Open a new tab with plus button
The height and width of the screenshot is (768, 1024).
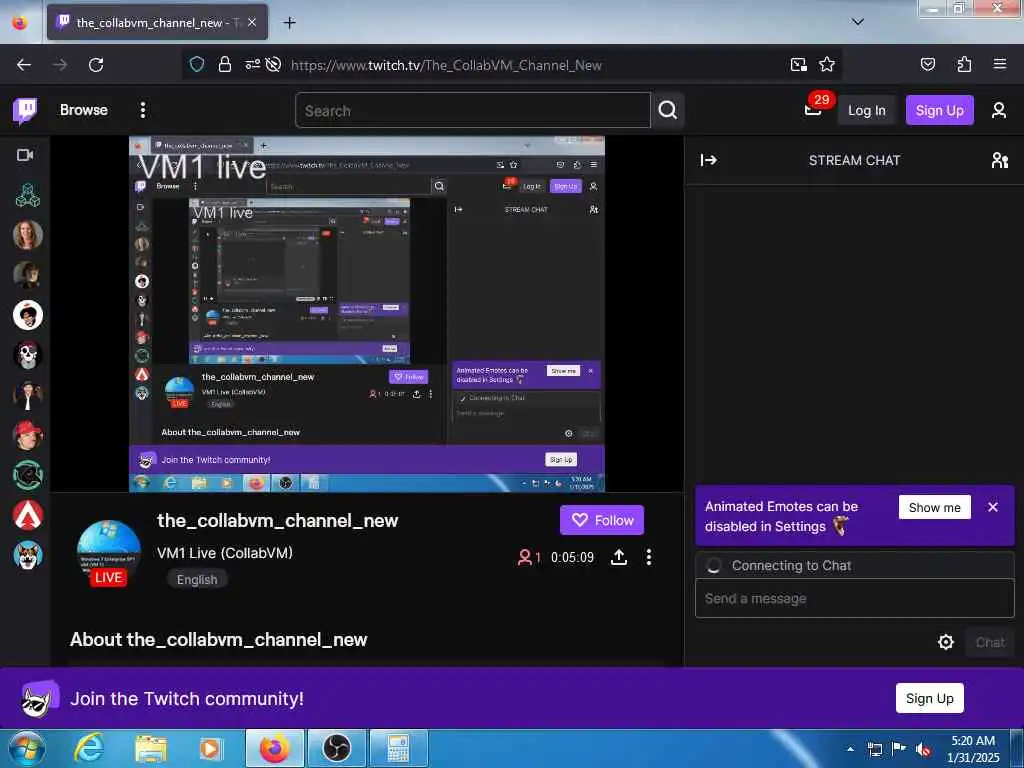click(289, 23)
